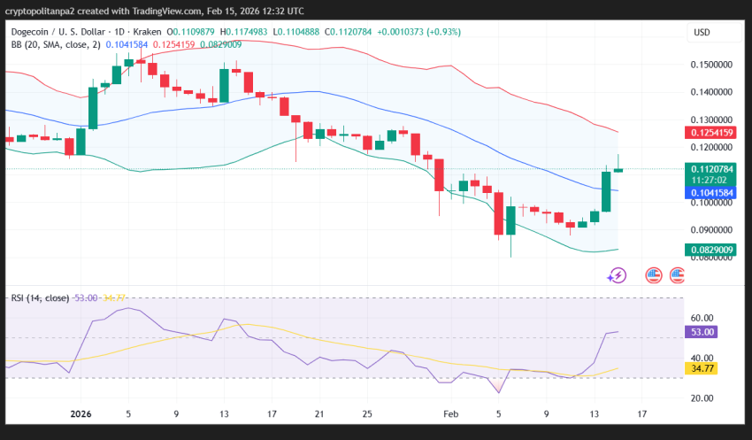Open the left US flag economic event

point(653,274)
